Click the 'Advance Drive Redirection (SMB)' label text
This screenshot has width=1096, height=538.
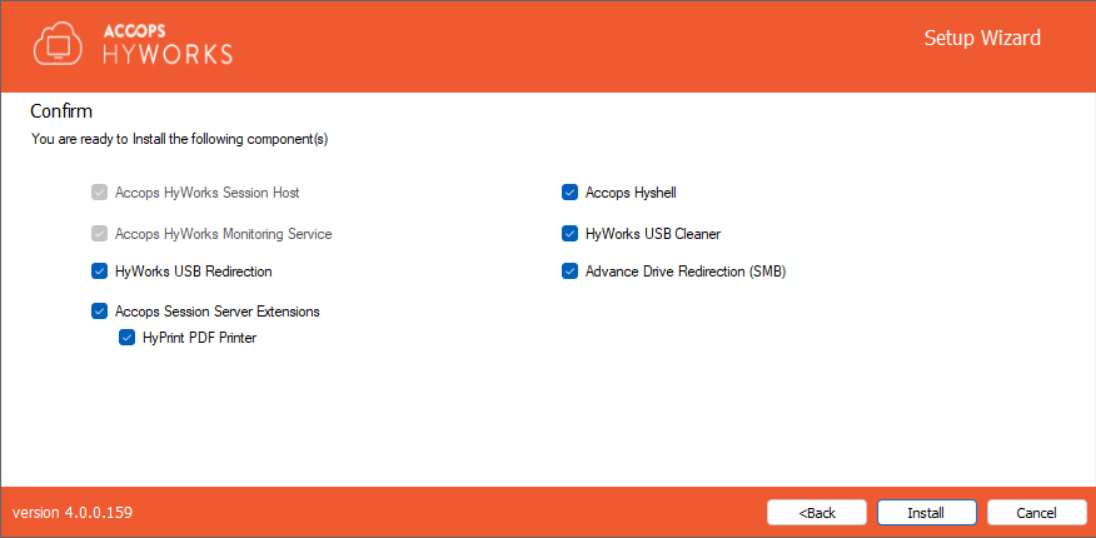point(685,271)
